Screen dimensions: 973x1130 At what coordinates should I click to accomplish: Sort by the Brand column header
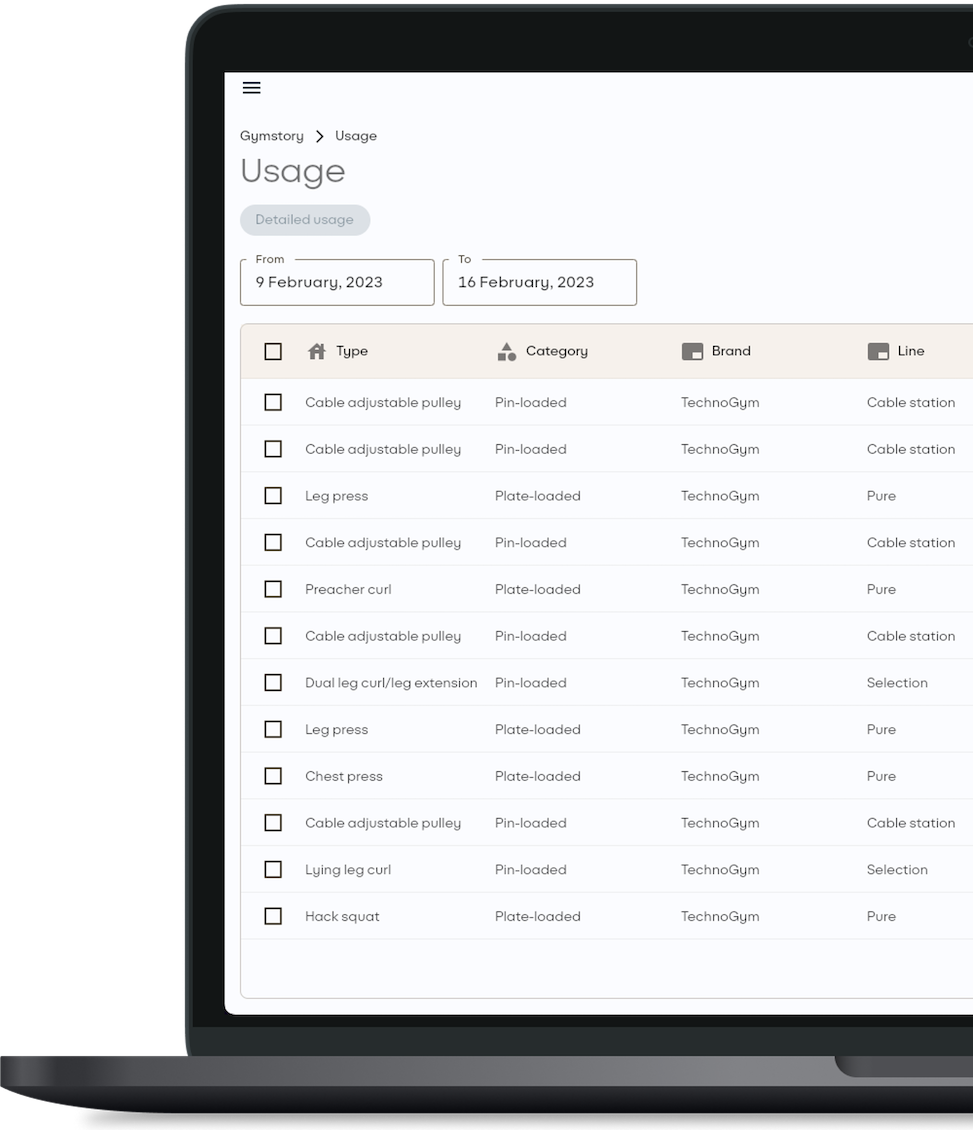(731, 351)
